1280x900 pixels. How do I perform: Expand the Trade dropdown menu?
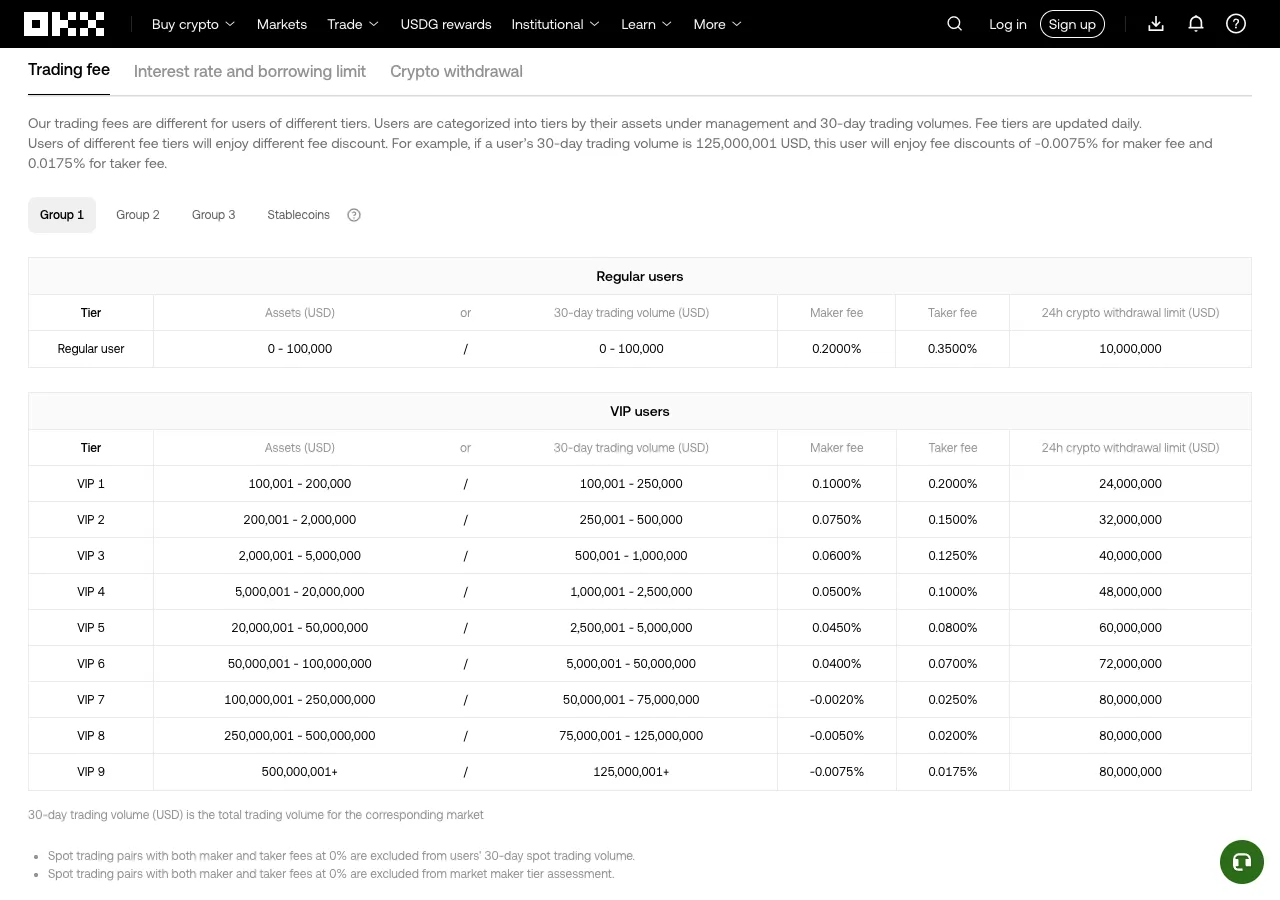click(353, 24)
